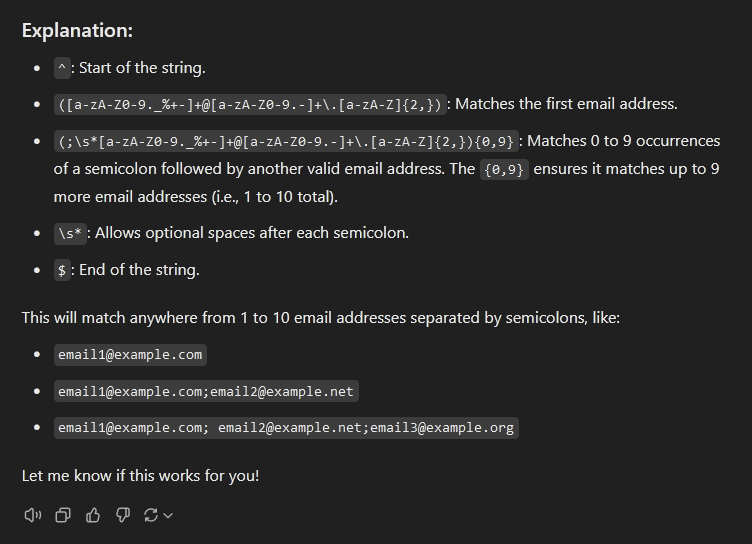752x544 pixels.
Task: Expand the chevron beside the regenerate icon
Action: pos(168,516)
